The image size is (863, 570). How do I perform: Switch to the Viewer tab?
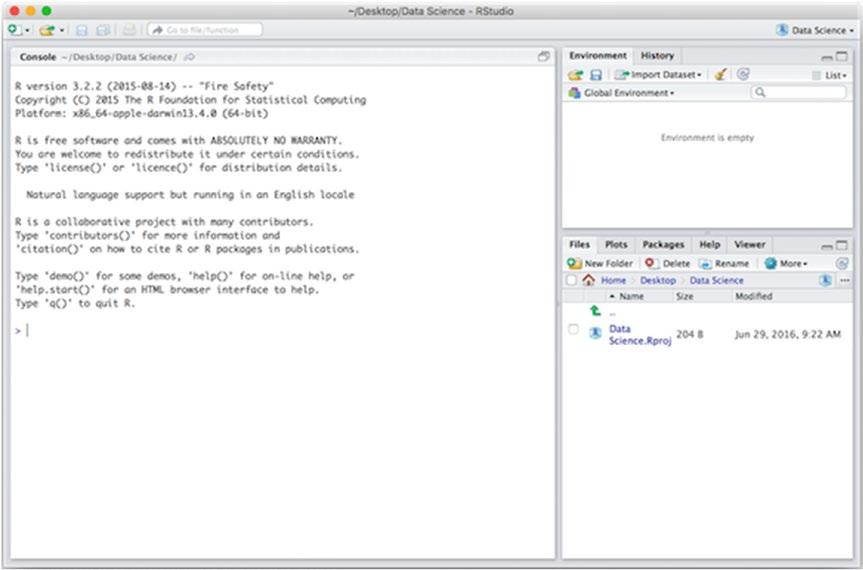click(750, 244)
